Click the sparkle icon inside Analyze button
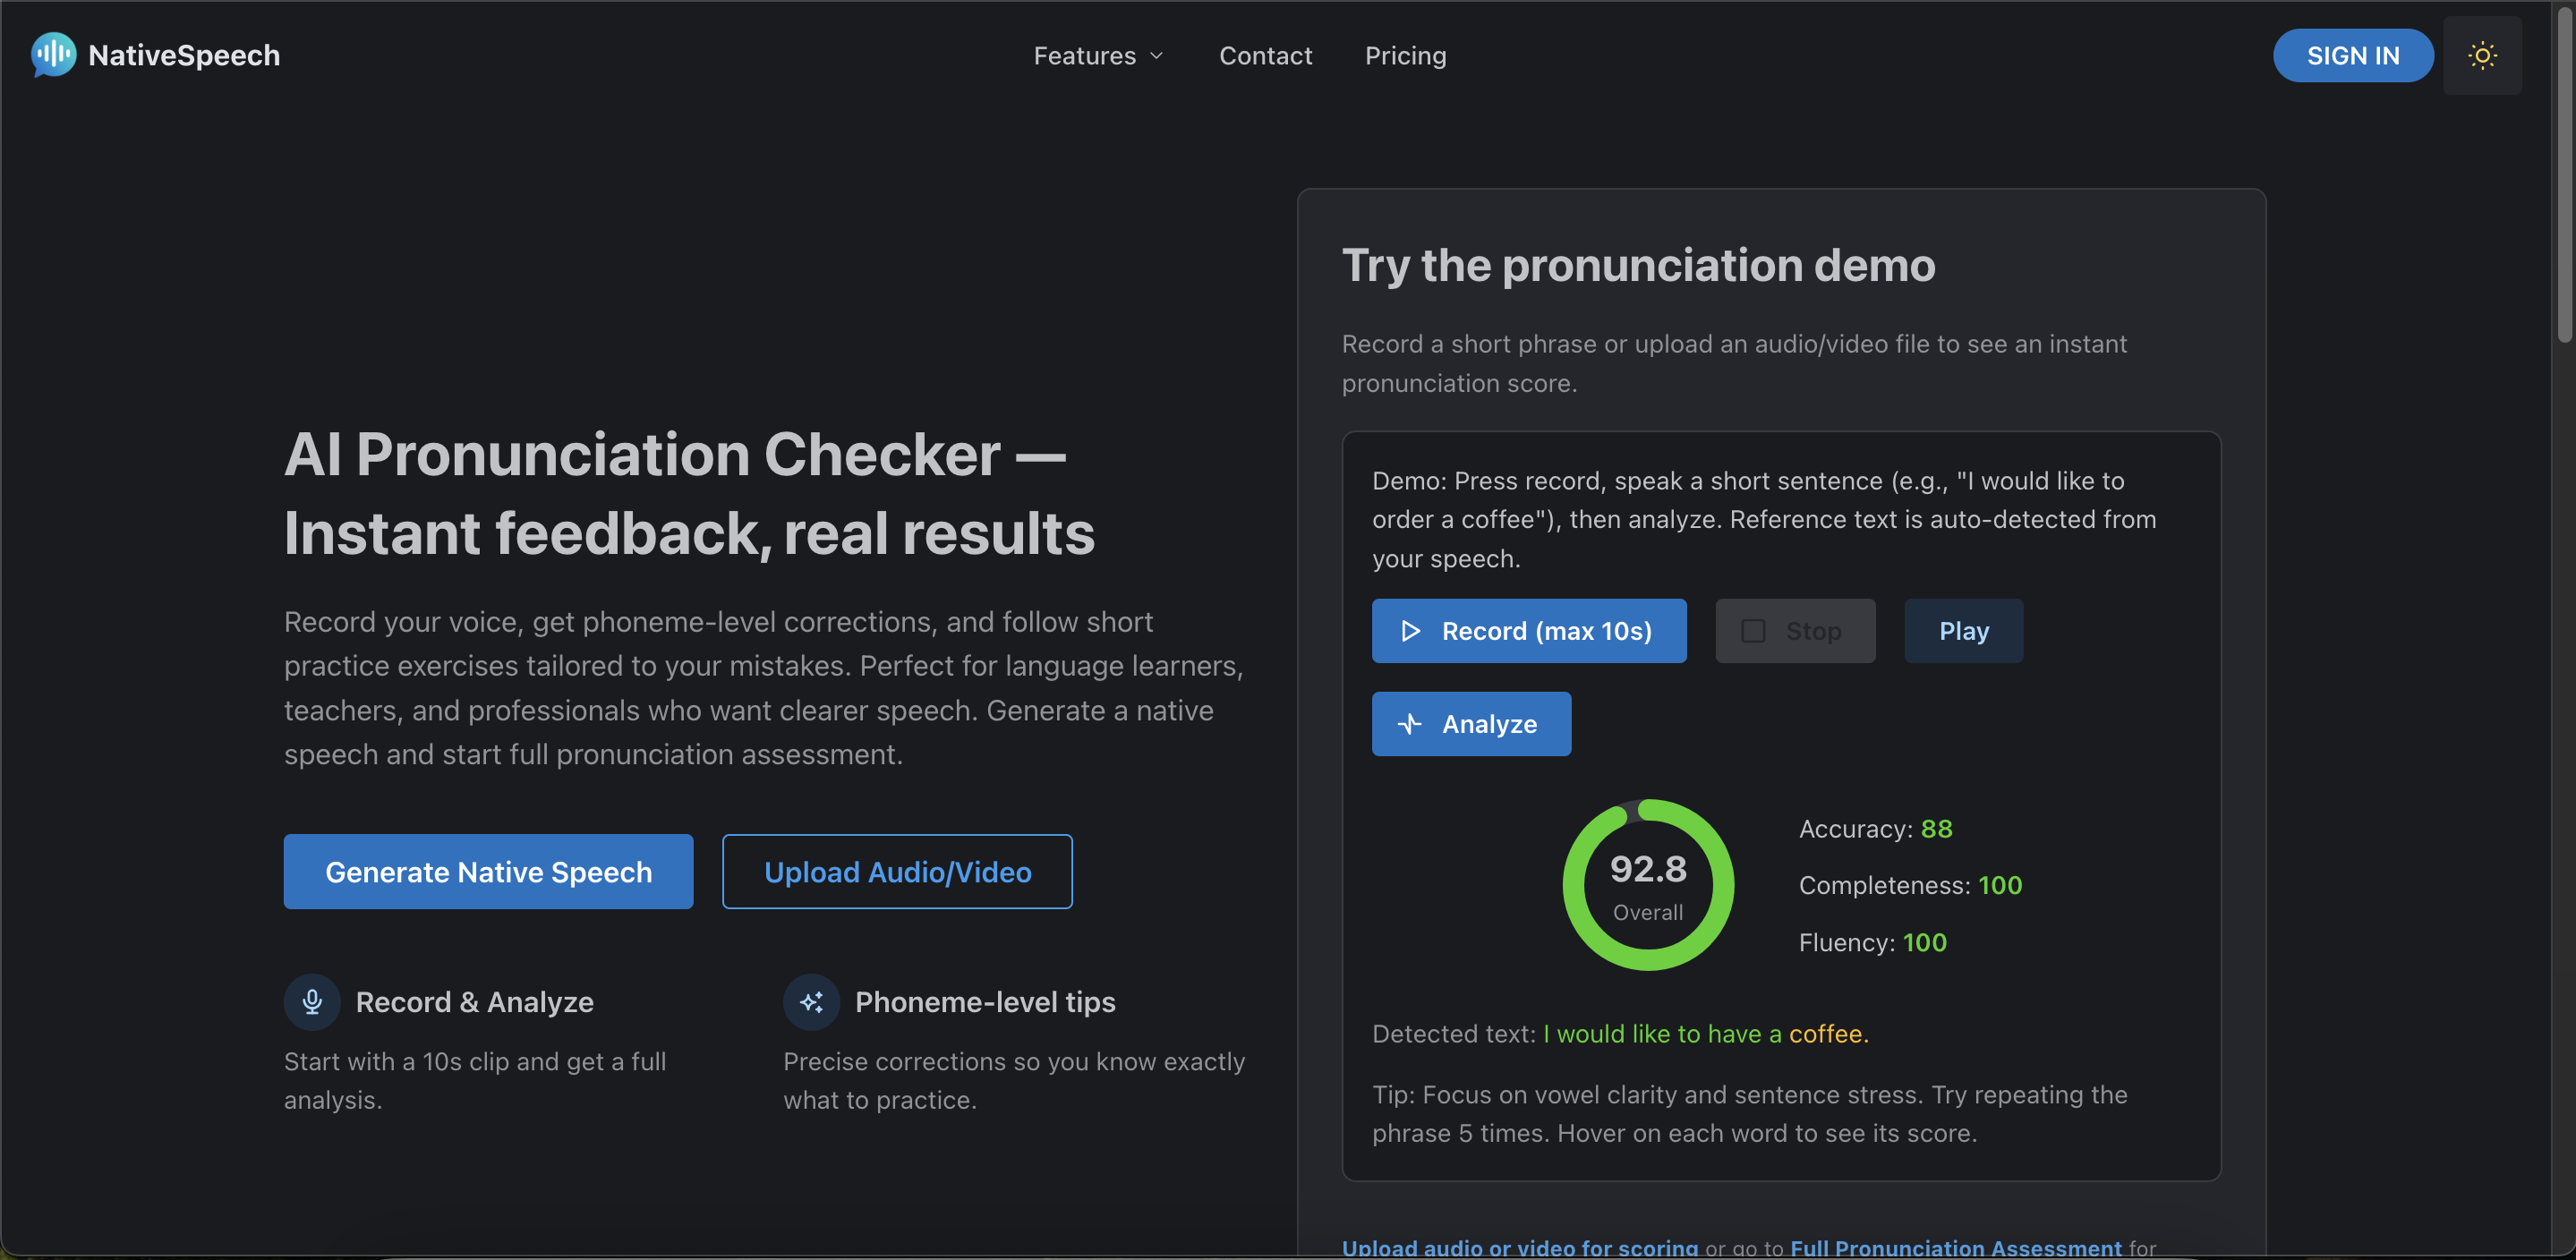Viewport: 2576px width, 1260px height. (1409, 723)
